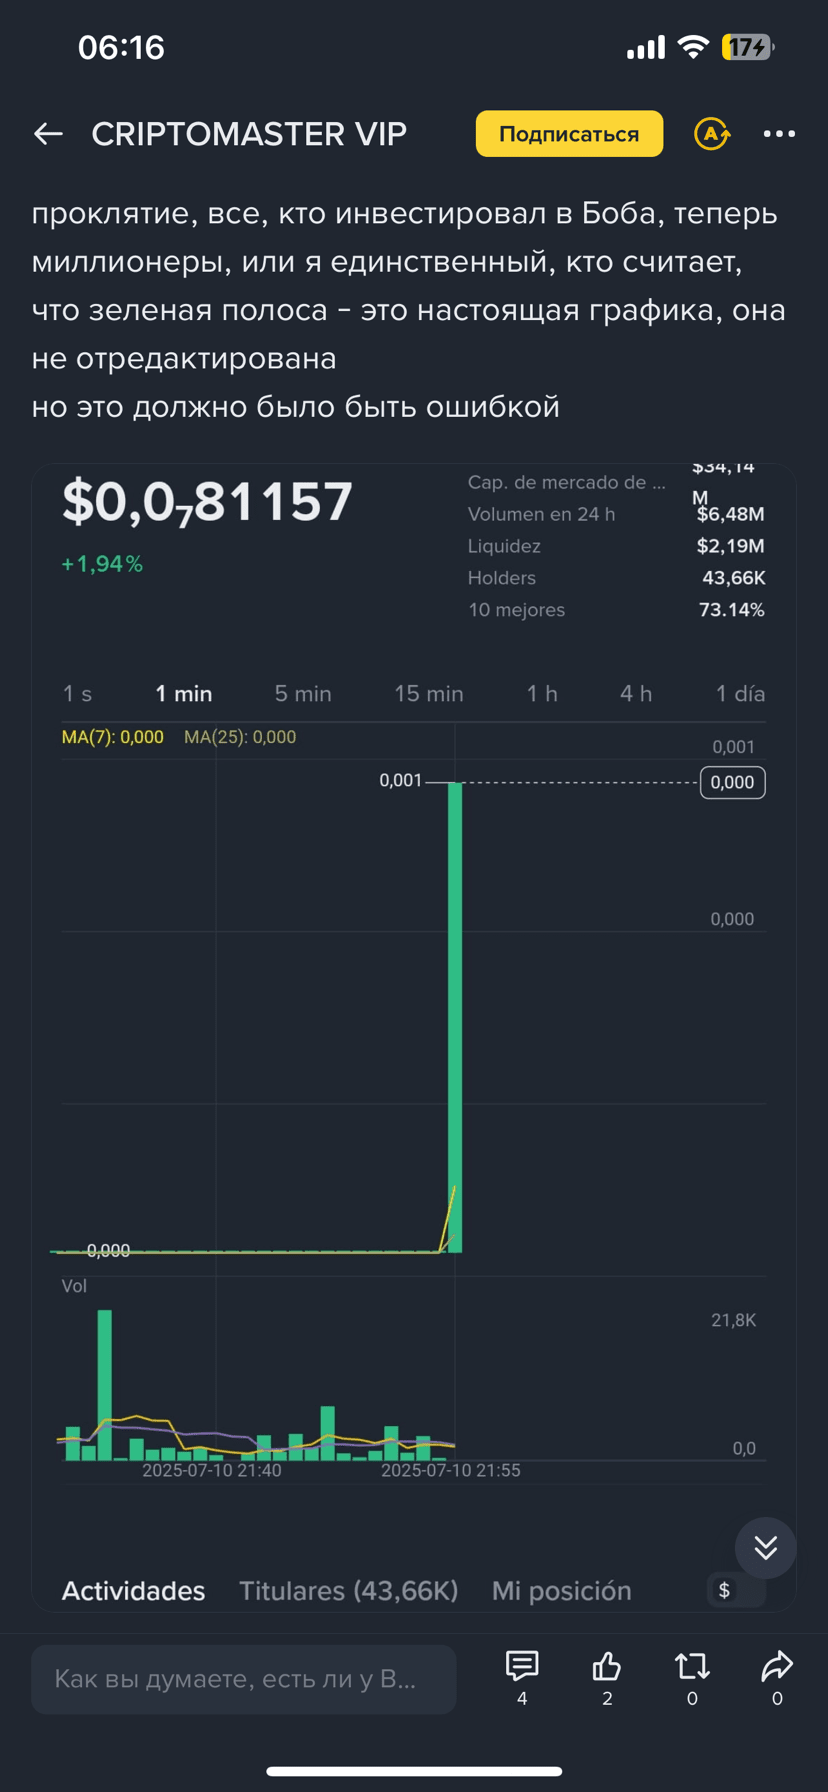Tap the repost arrows icon
This screenshot has height=1792, width=828.
click(x=692, y=1666)
